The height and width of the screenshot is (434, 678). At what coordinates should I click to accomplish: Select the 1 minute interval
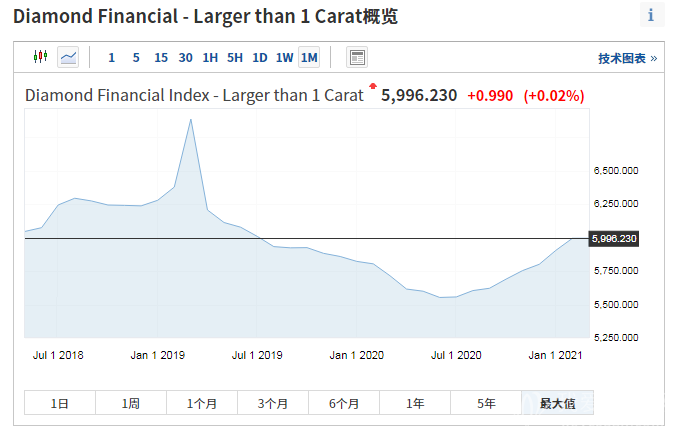(111, 57)
